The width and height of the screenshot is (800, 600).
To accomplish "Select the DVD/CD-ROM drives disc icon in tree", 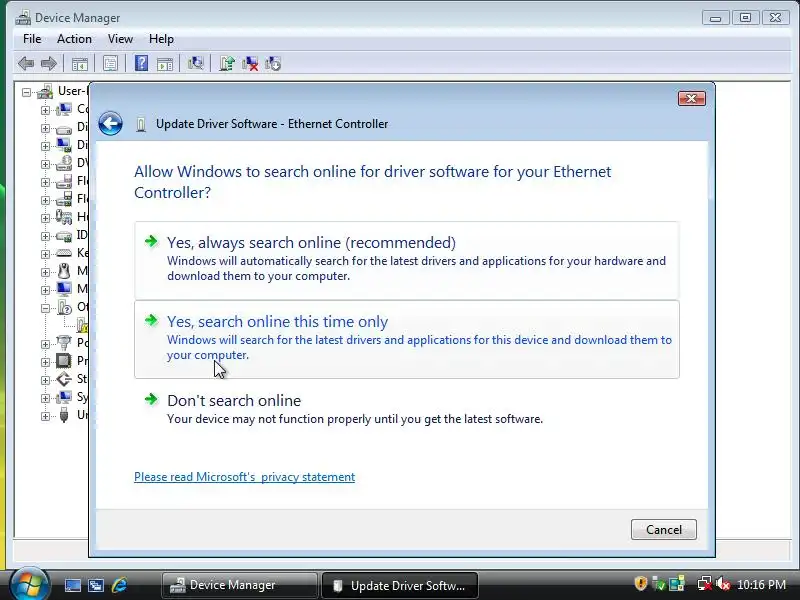I will [x=64, y=163].
